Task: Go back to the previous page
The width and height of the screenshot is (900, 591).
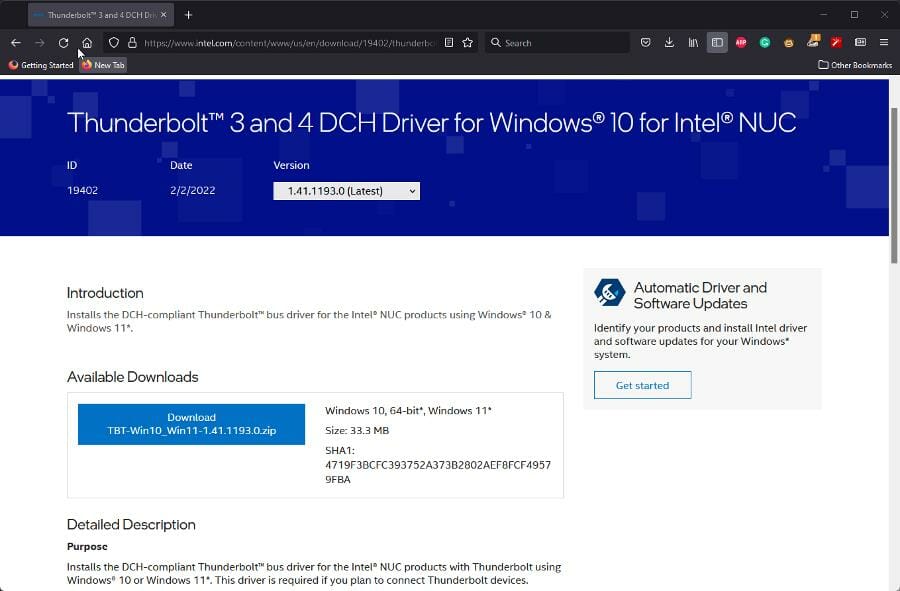Action: (15, 42)
